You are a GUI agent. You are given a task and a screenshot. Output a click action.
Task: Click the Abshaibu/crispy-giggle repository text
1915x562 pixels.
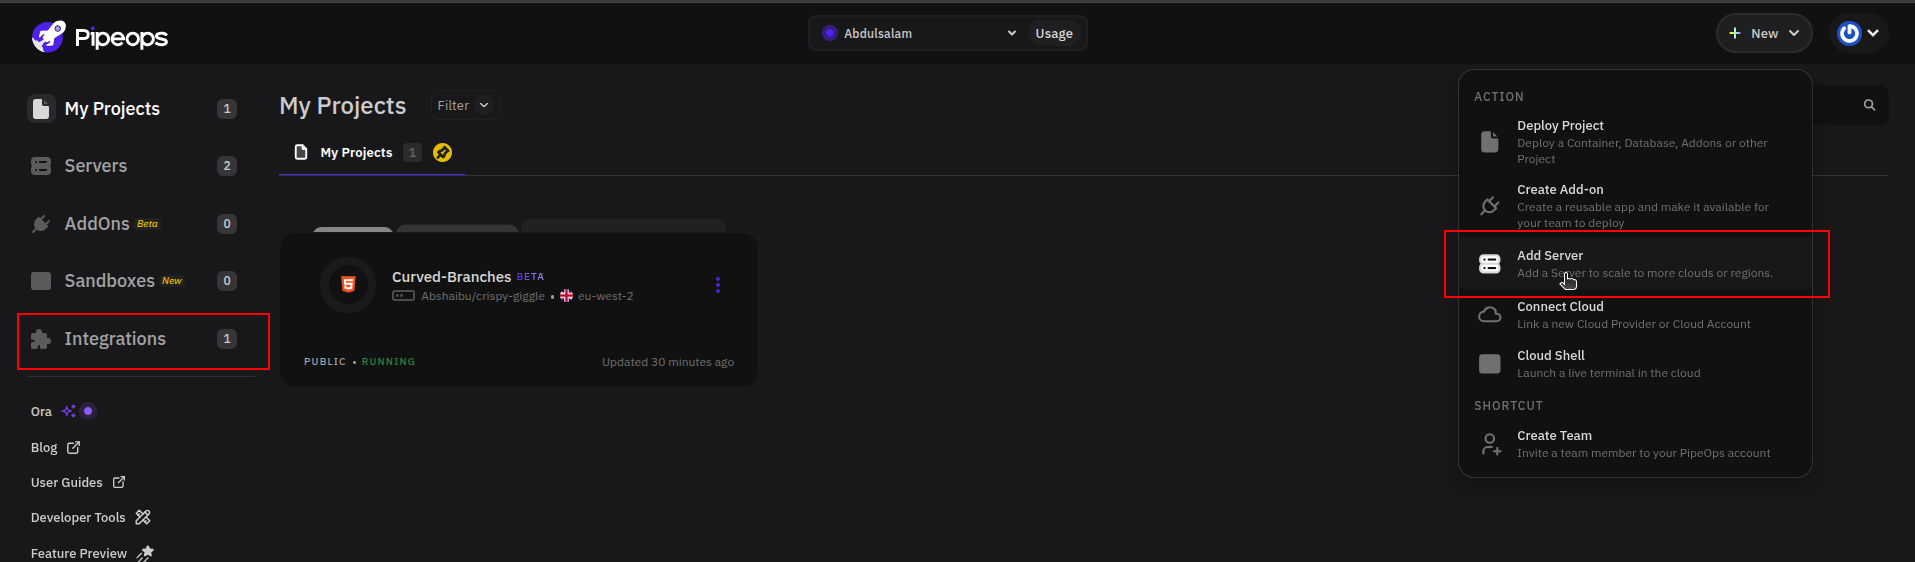pyautogui.click(x=483, y=296)
